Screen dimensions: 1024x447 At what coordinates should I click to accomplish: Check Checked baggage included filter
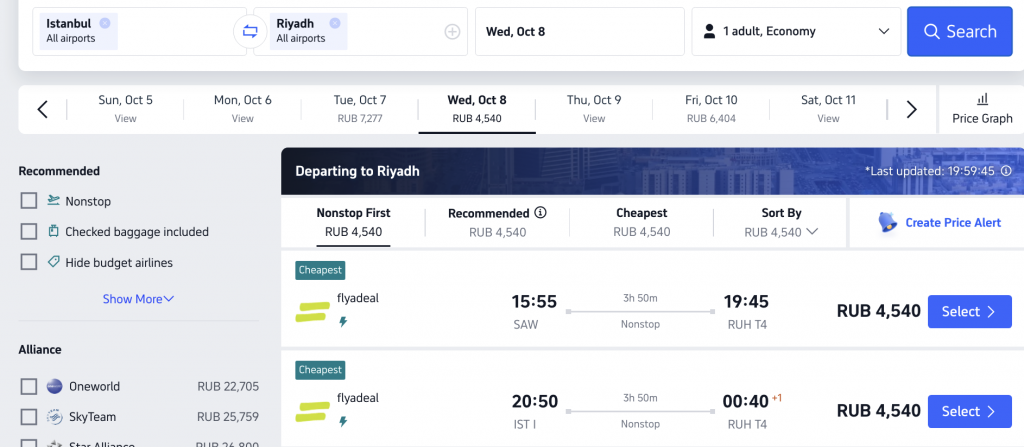point(29,231)
